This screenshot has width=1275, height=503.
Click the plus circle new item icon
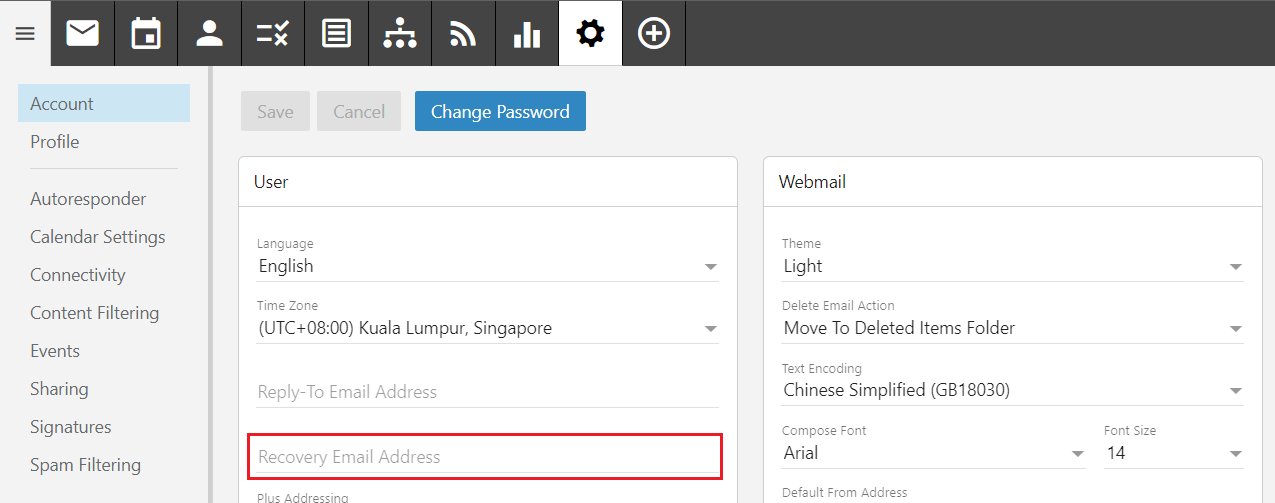654,34
